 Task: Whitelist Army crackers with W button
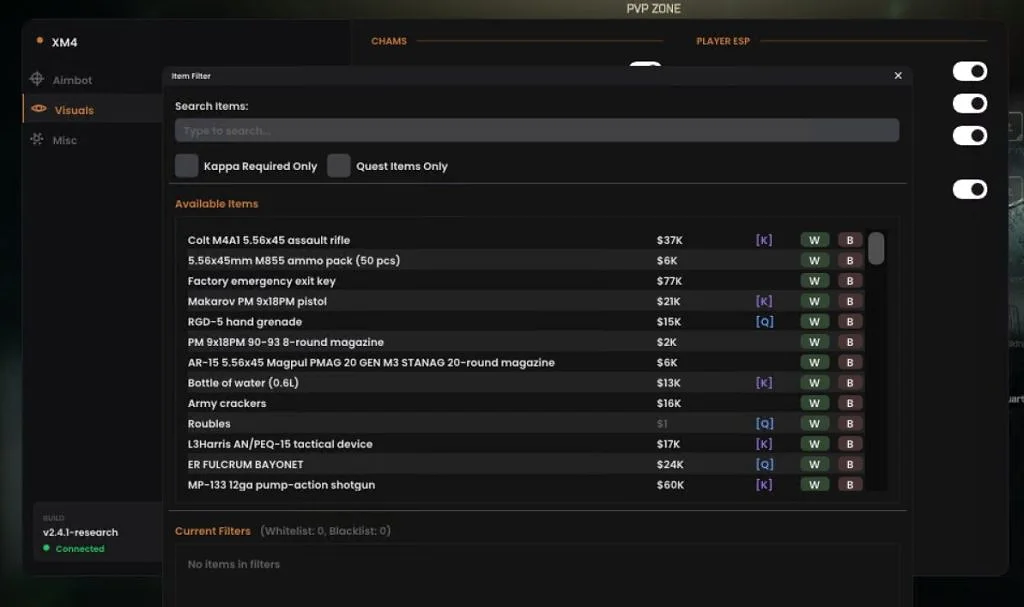point(814,403)
